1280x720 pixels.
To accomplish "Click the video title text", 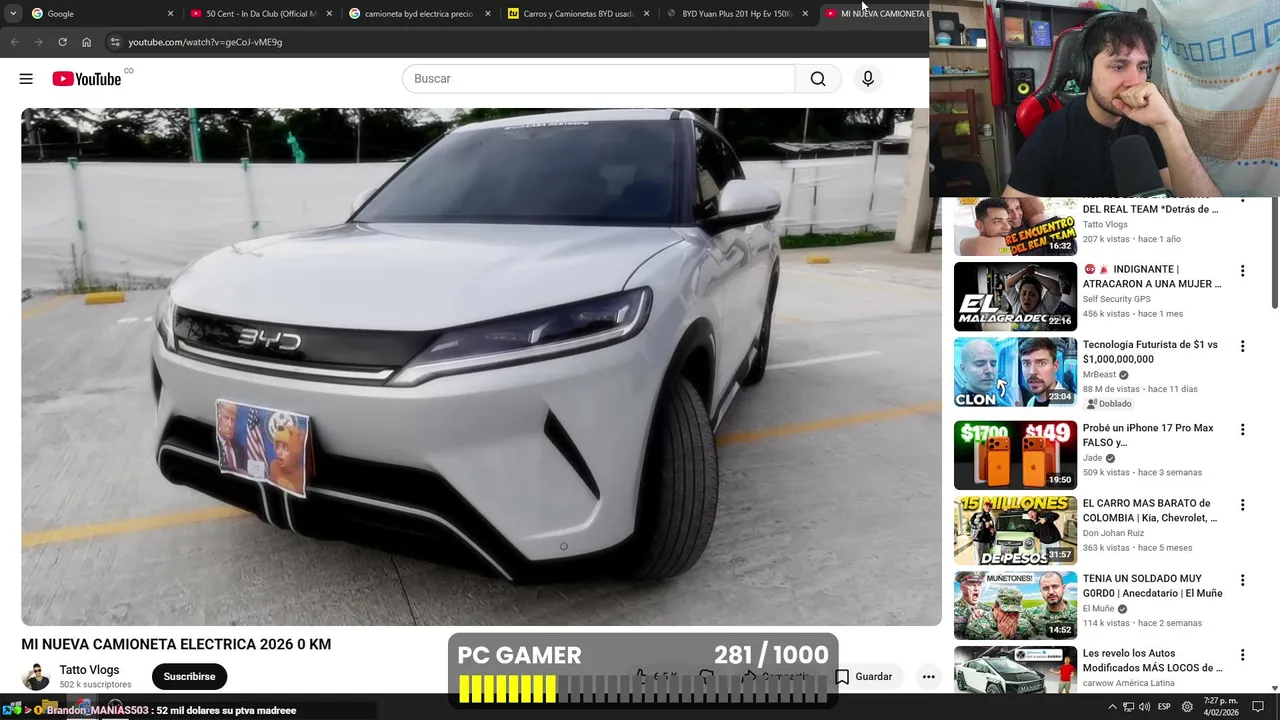I will point(176,645).
